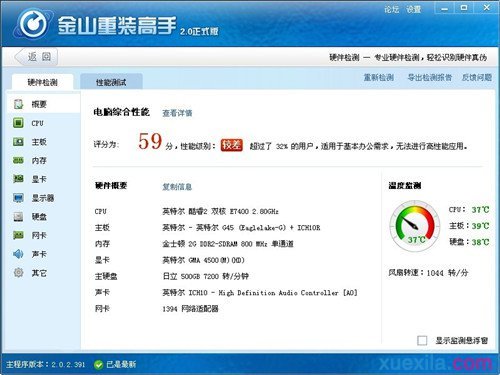Click motherboard temperature 39℃
Viewport: 500px width, 375px height.
480,226
